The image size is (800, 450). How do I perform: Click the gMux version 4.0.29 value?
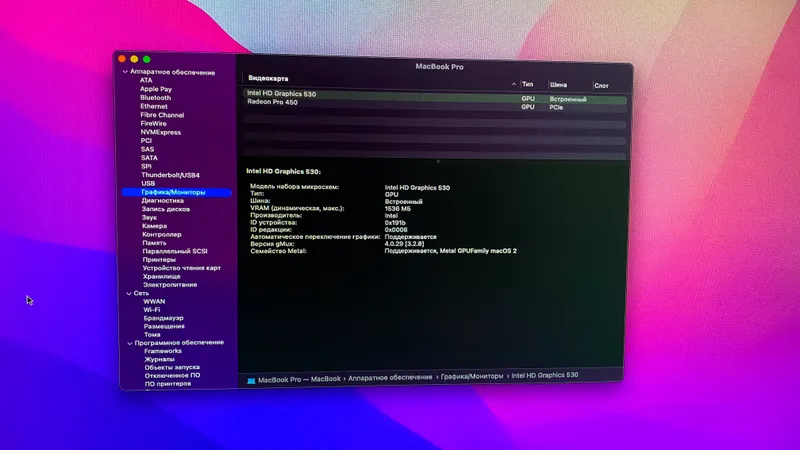[x=404, y=244]
